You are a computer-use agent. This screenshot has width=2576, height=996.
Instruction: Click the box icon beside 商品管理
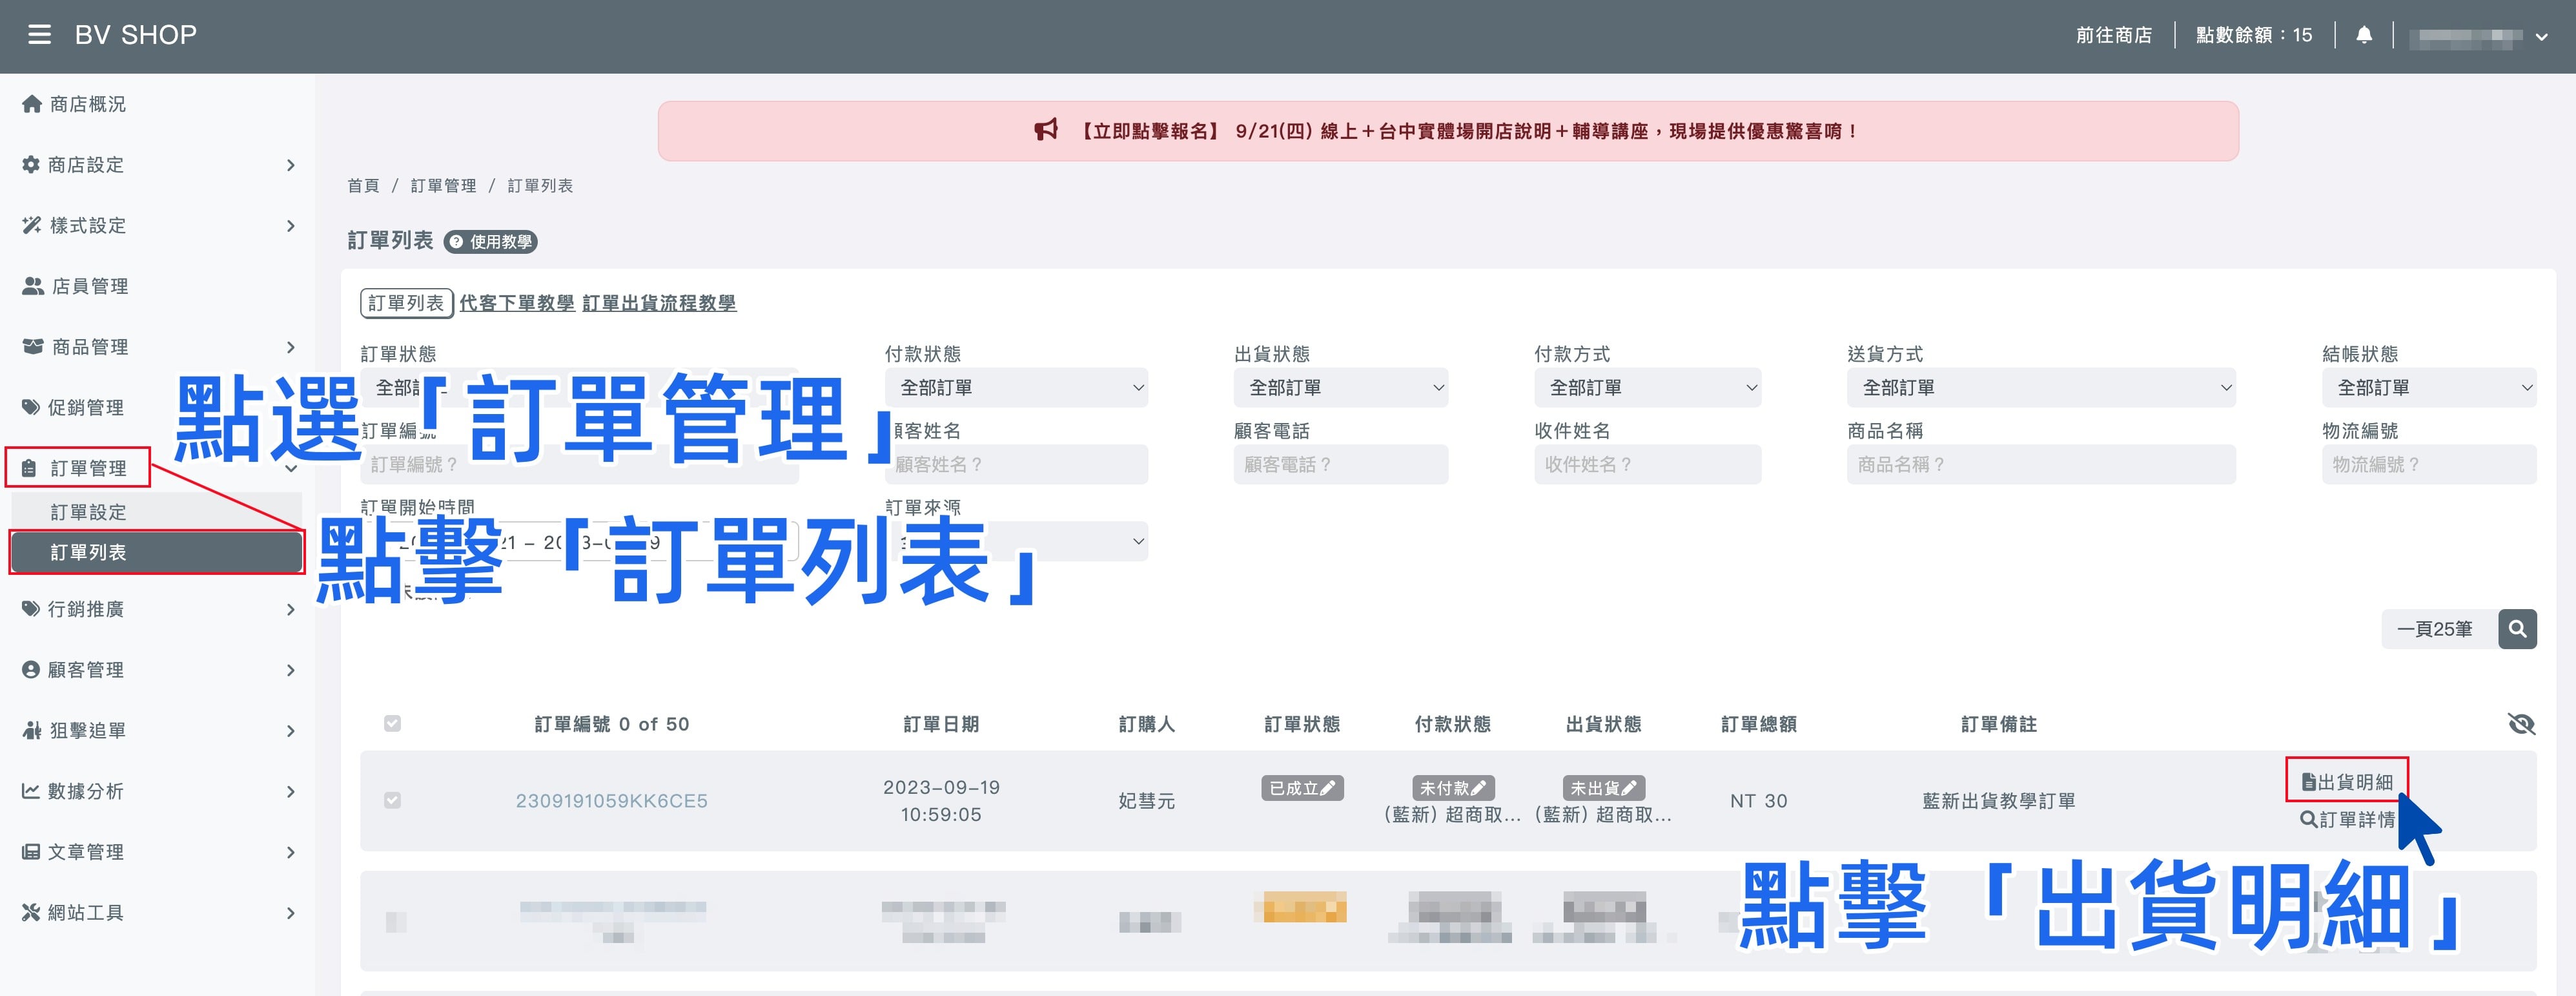click(33, 347)
